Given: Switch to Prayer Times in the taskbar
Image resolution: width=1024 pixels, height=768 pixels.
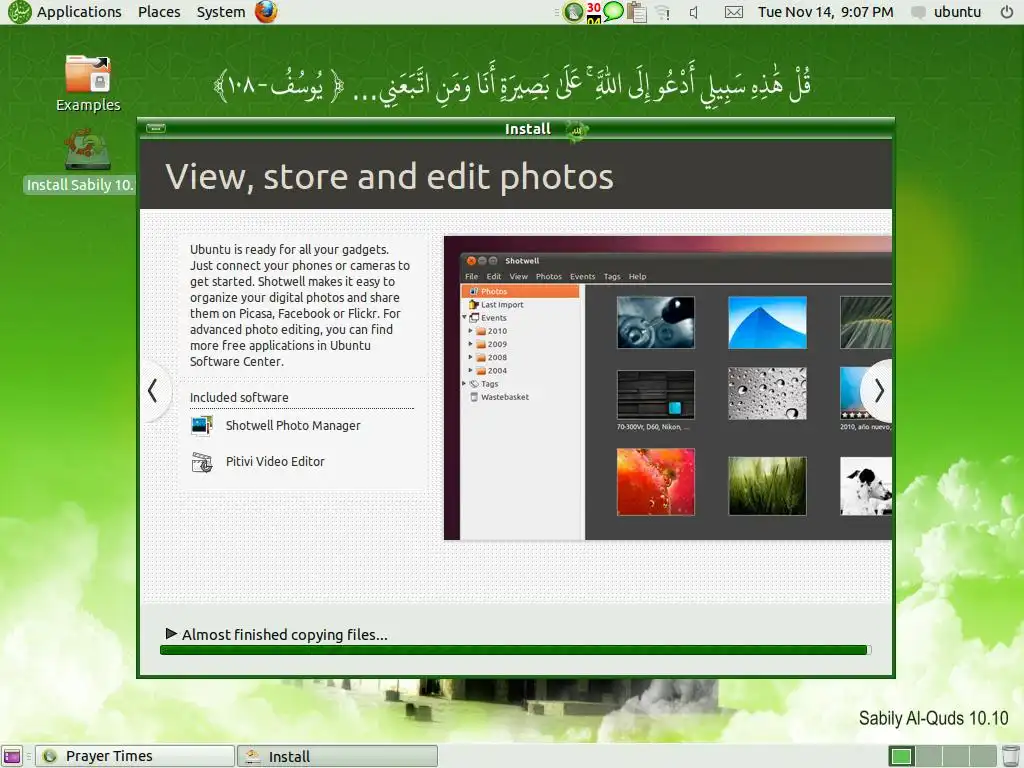Looking at the screenshot, I should coord(135,756).
